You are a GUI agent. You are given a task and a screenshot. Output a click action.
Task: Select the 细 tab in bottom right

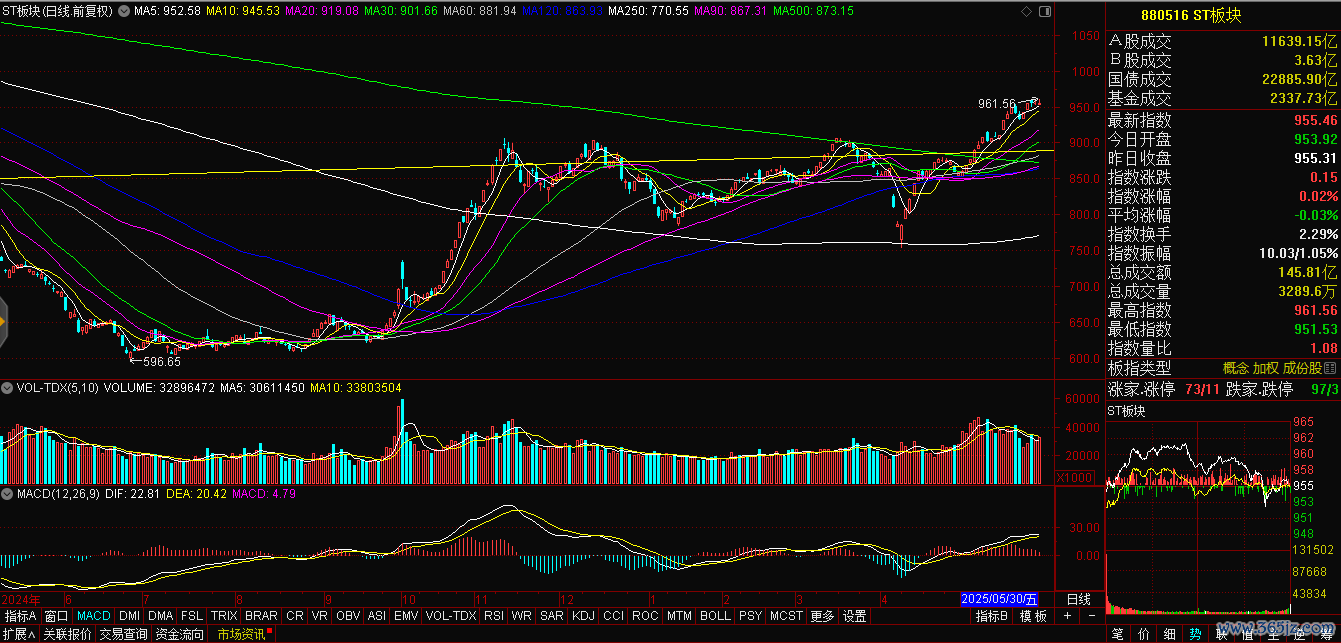pyautogui.click(x=1169, y=634)
